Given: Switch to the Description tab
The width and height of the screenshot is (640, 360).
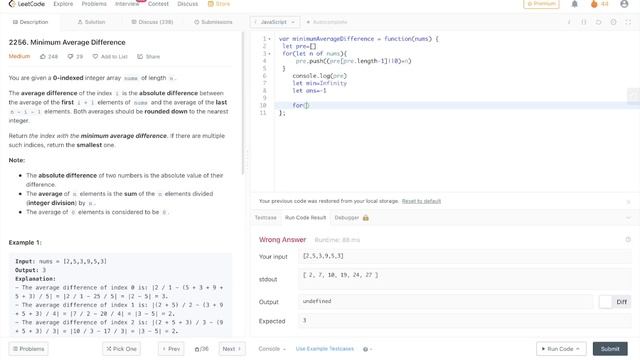Looking at the screenshot, I should (30, 22).
